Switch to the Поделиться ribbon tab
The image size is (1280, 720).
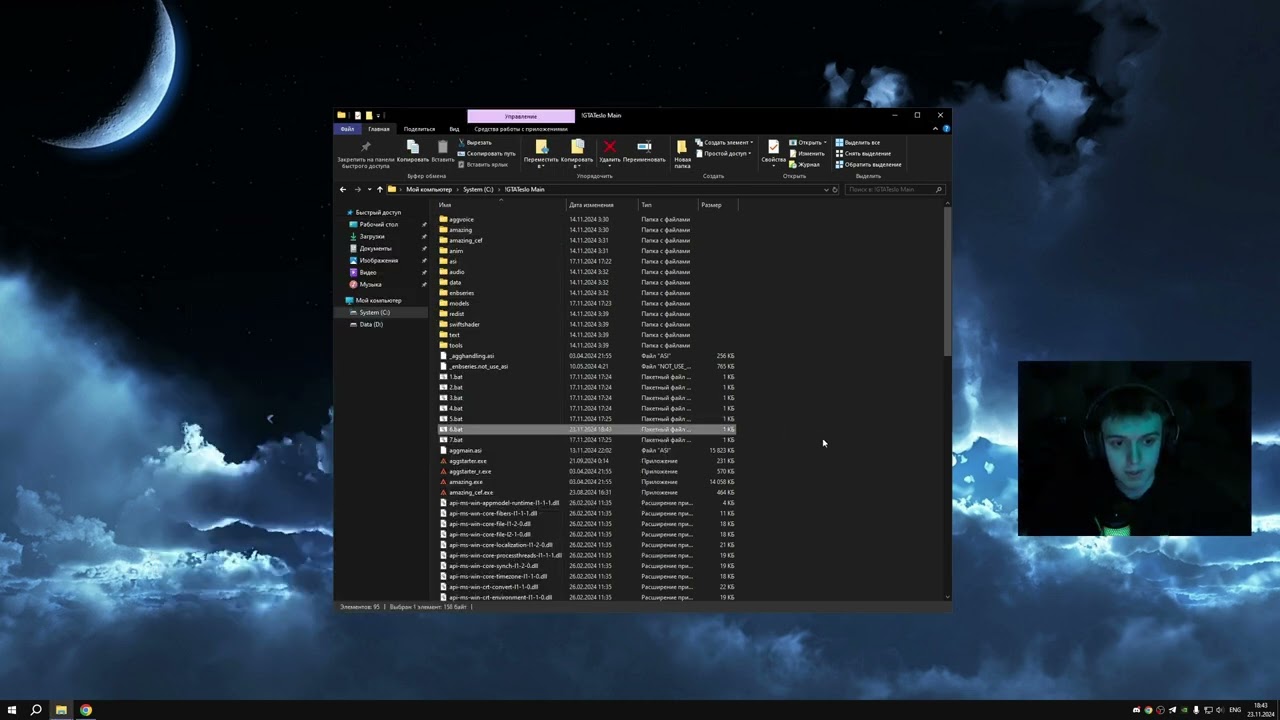pyautogui.click(x=419, y=129)
